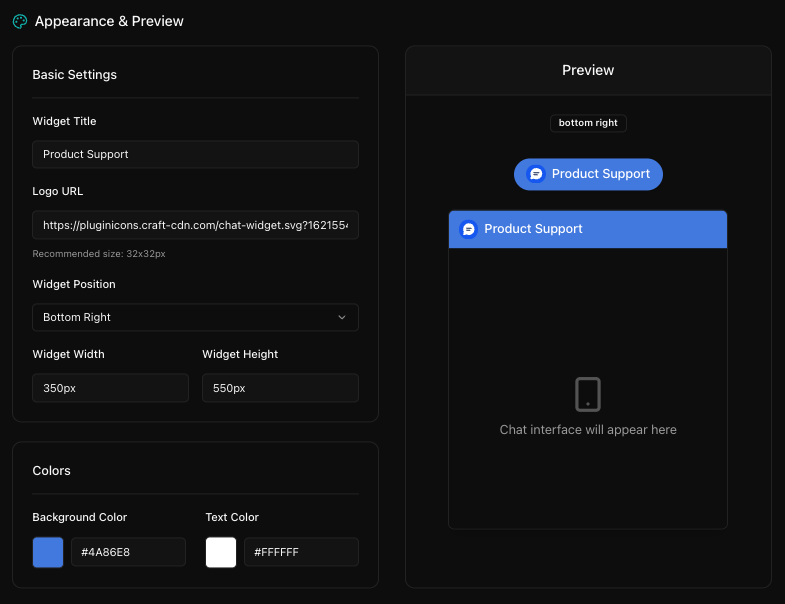Click the blue Product Support widget header bar

tap(588, 229)
